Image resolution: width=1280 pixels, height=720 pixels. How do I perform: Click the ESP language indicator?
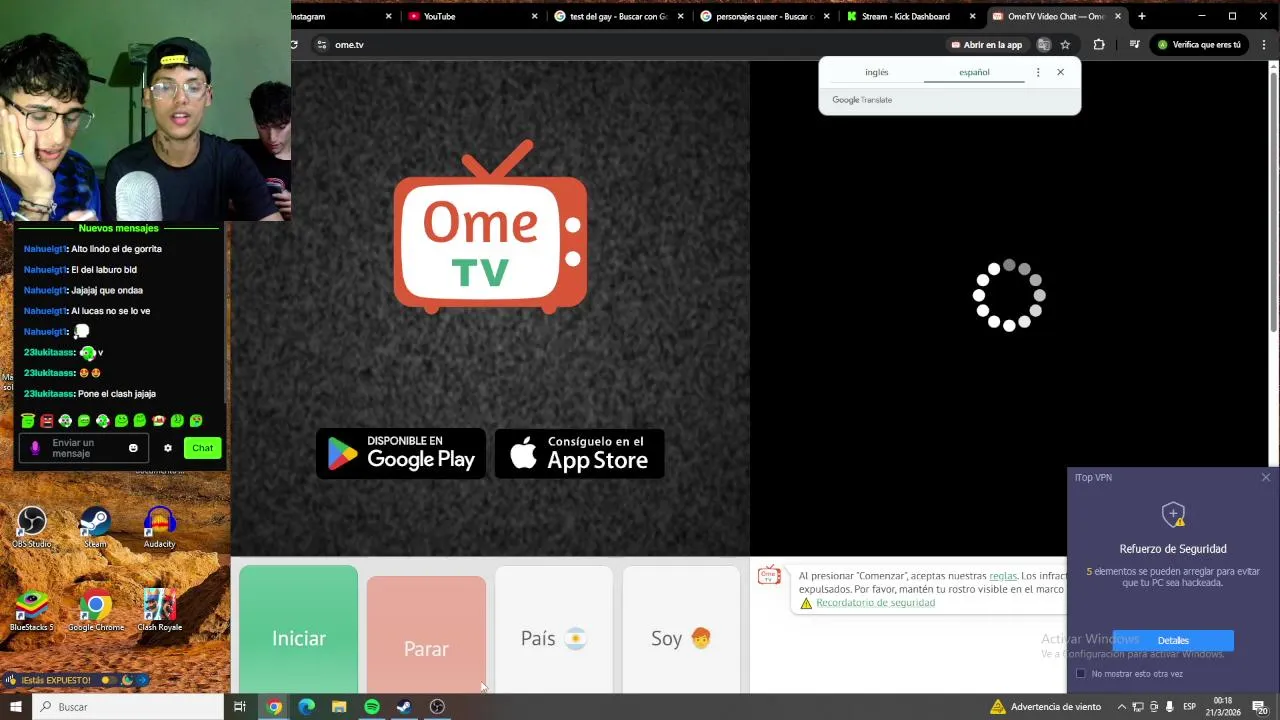tap(1190, 707)
